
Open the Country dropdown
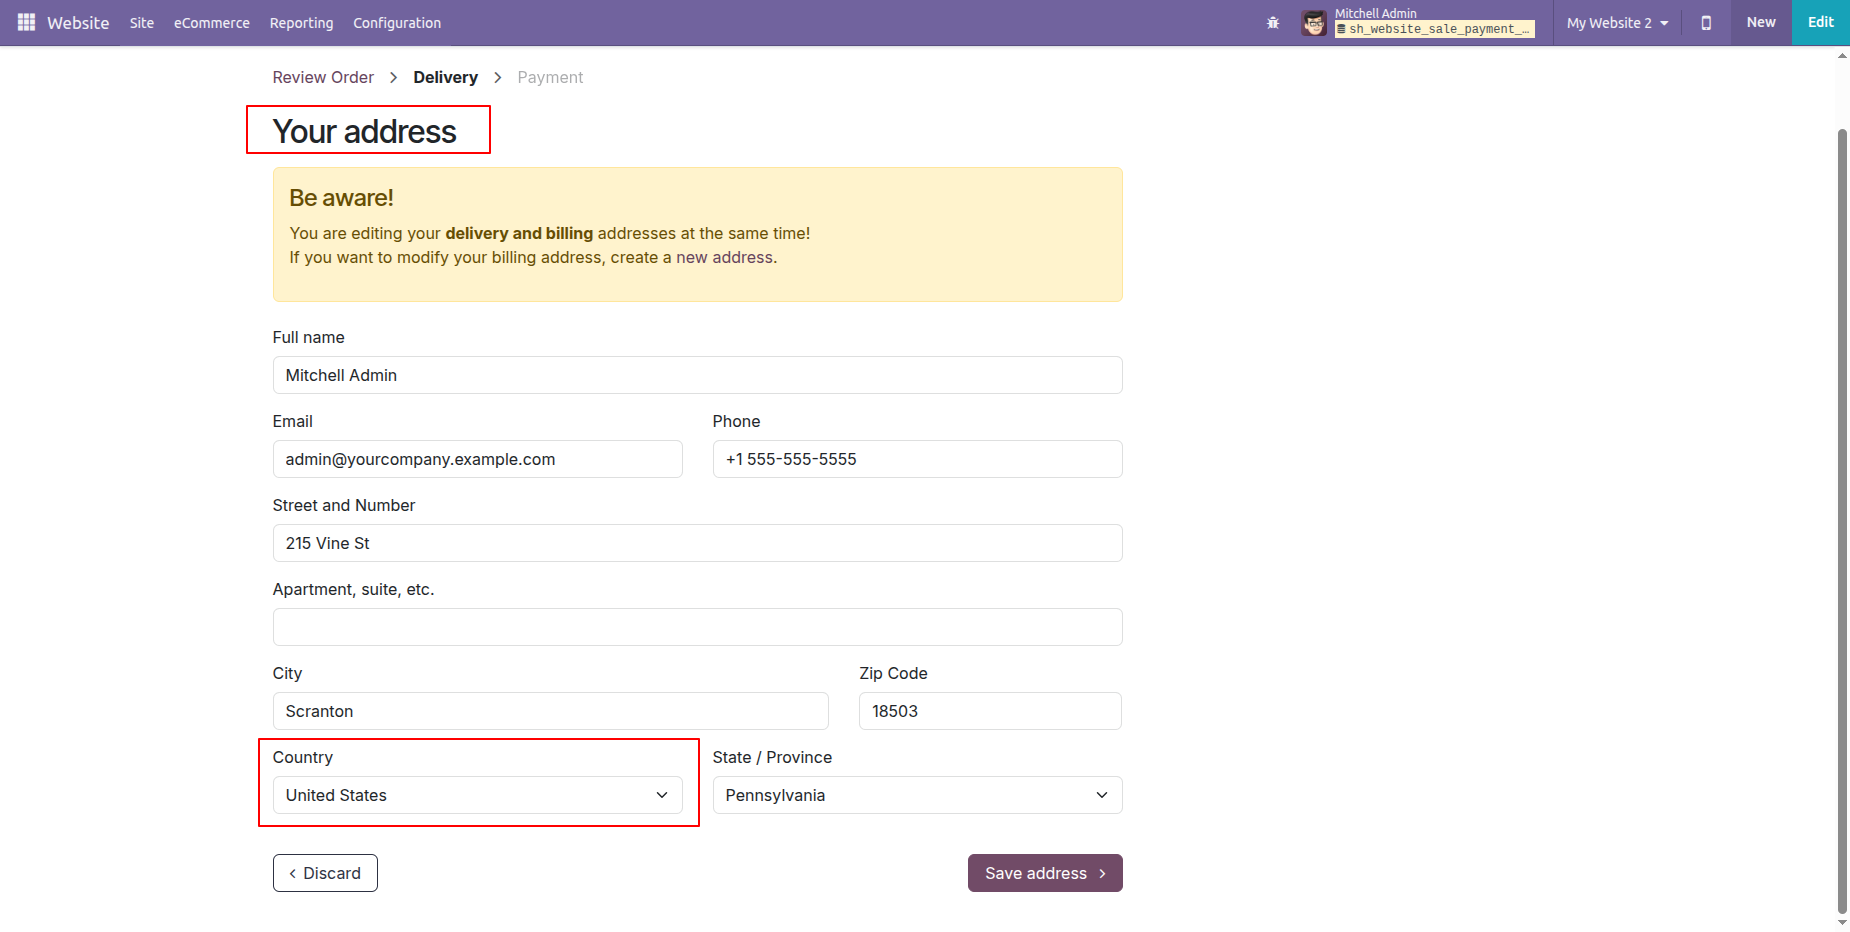(477, 795)
